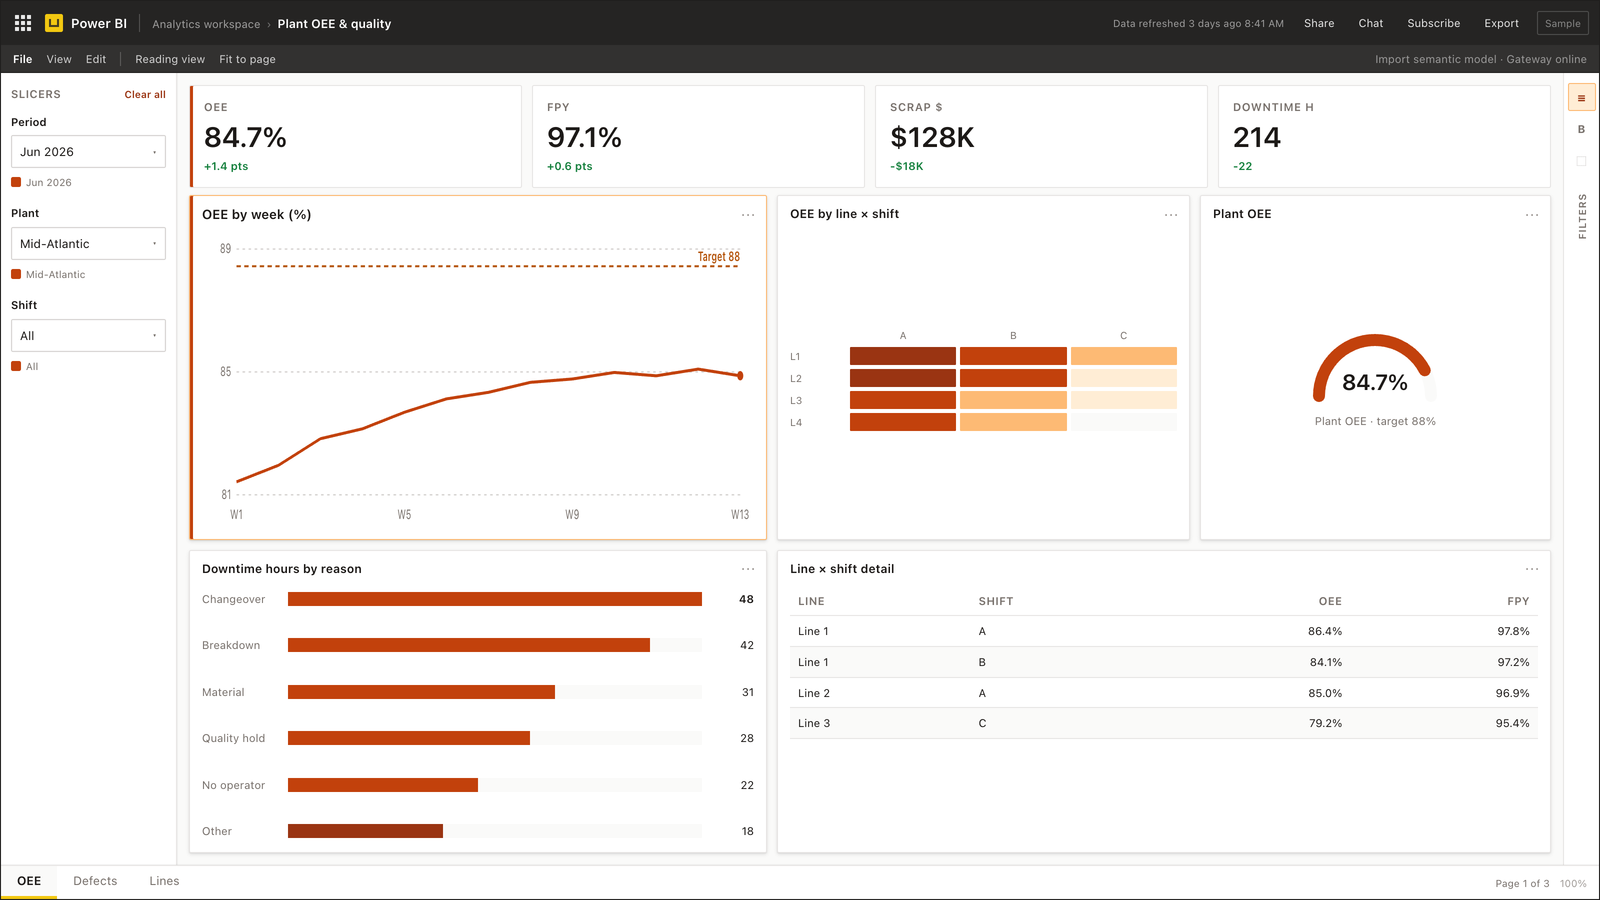Screen dimensions: 1600x900
Task: Click the Export button
Action: tap(1501, 23)
